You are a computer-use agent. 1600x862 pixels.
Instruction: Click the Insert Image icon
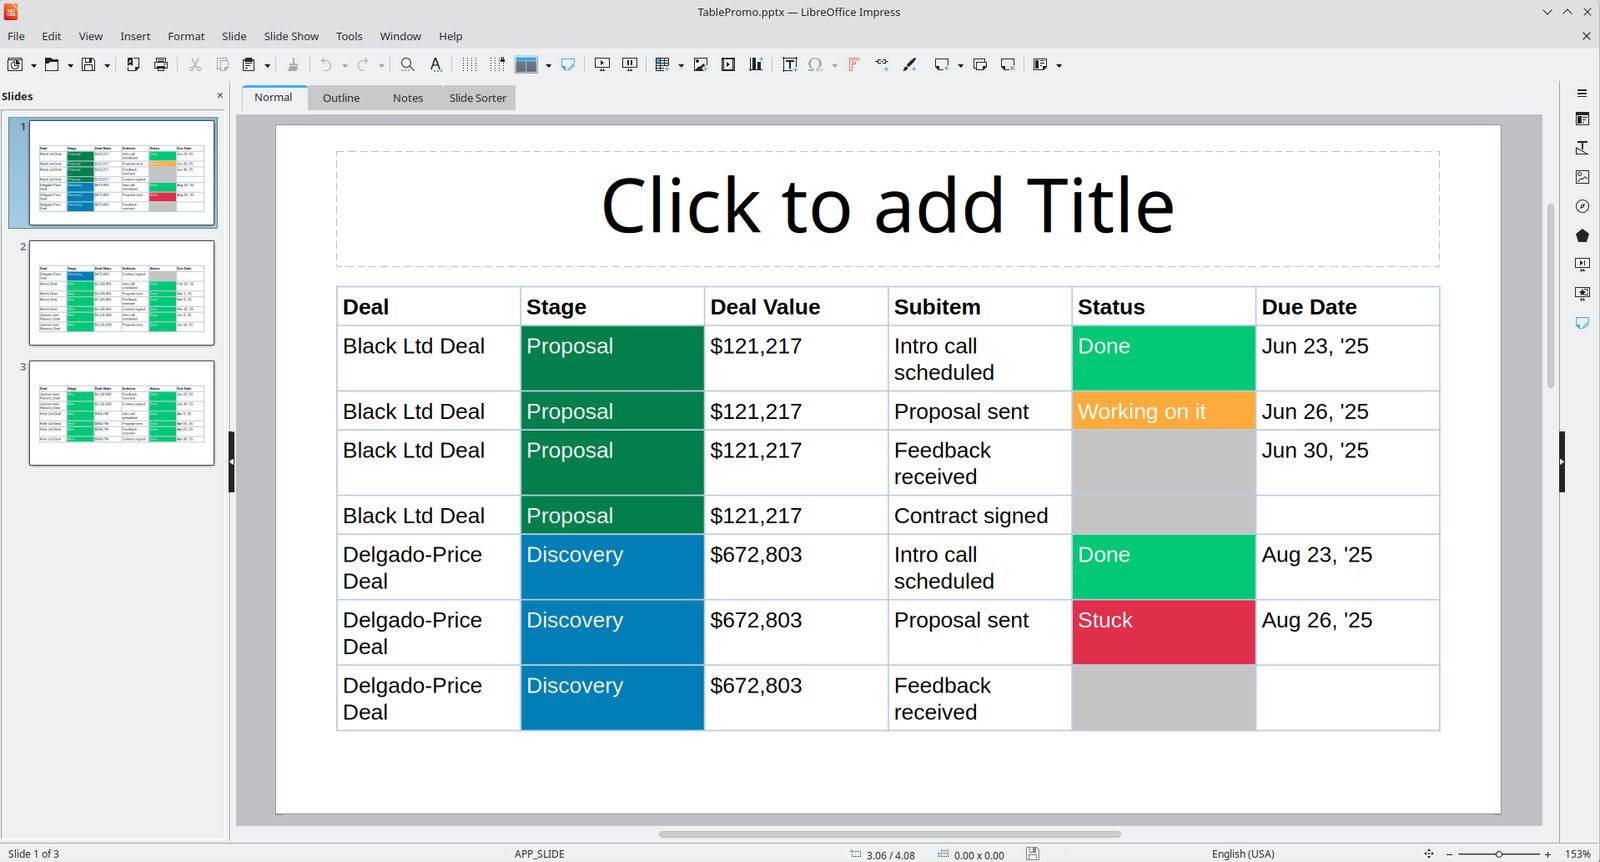[x=701, y=64]
